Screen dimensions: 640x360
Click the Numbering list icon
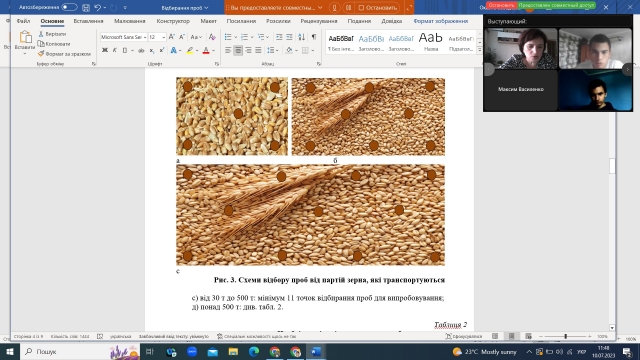tap(244, 37)
